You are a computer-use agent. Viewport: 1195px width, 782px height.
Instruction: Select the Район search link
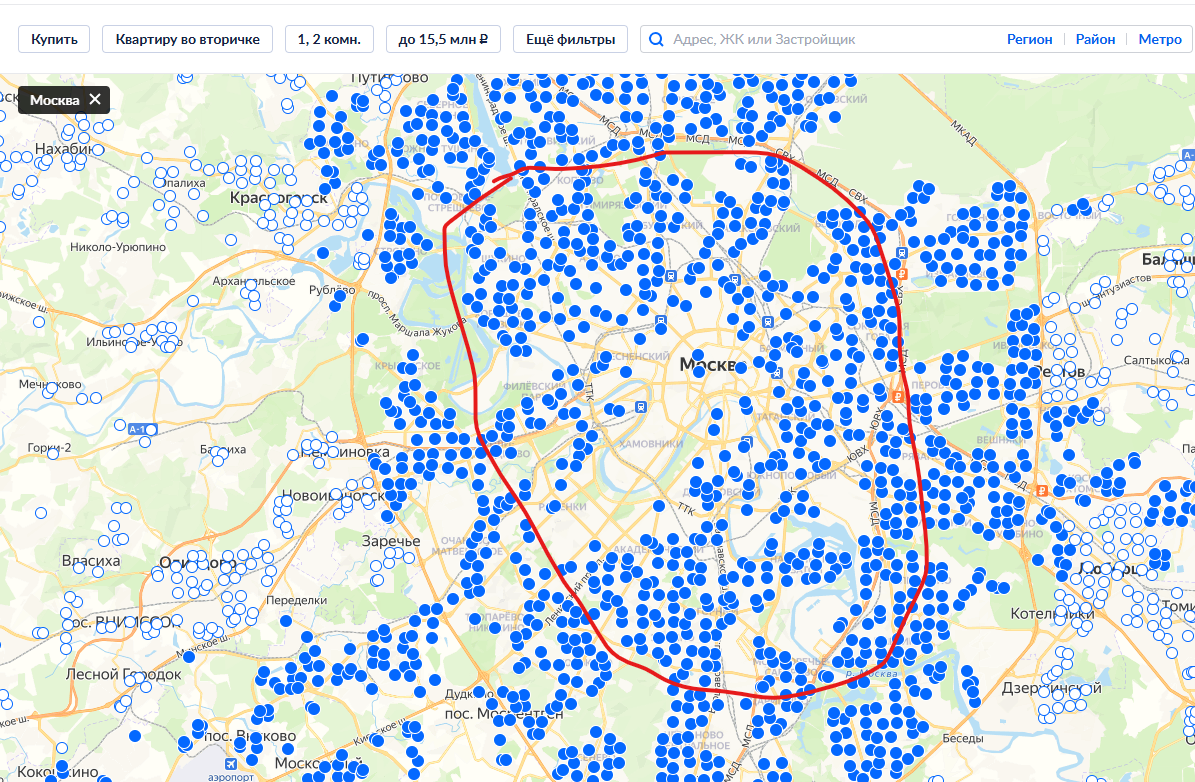1095,39
